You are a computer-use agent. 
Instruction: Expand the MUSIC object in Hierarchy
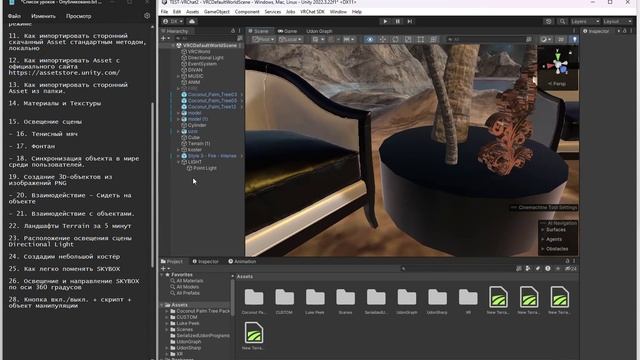pos(178,76)
